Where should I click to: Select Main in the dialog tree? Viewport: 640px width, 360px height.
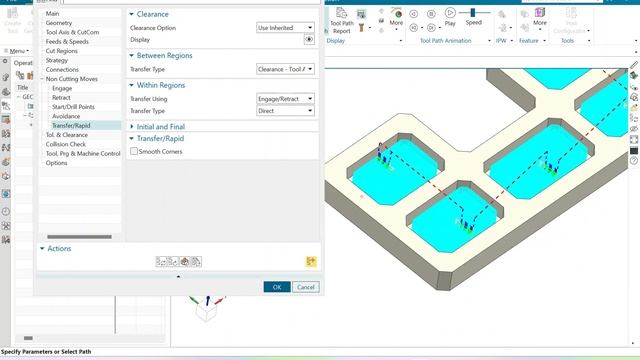point(52,13)
